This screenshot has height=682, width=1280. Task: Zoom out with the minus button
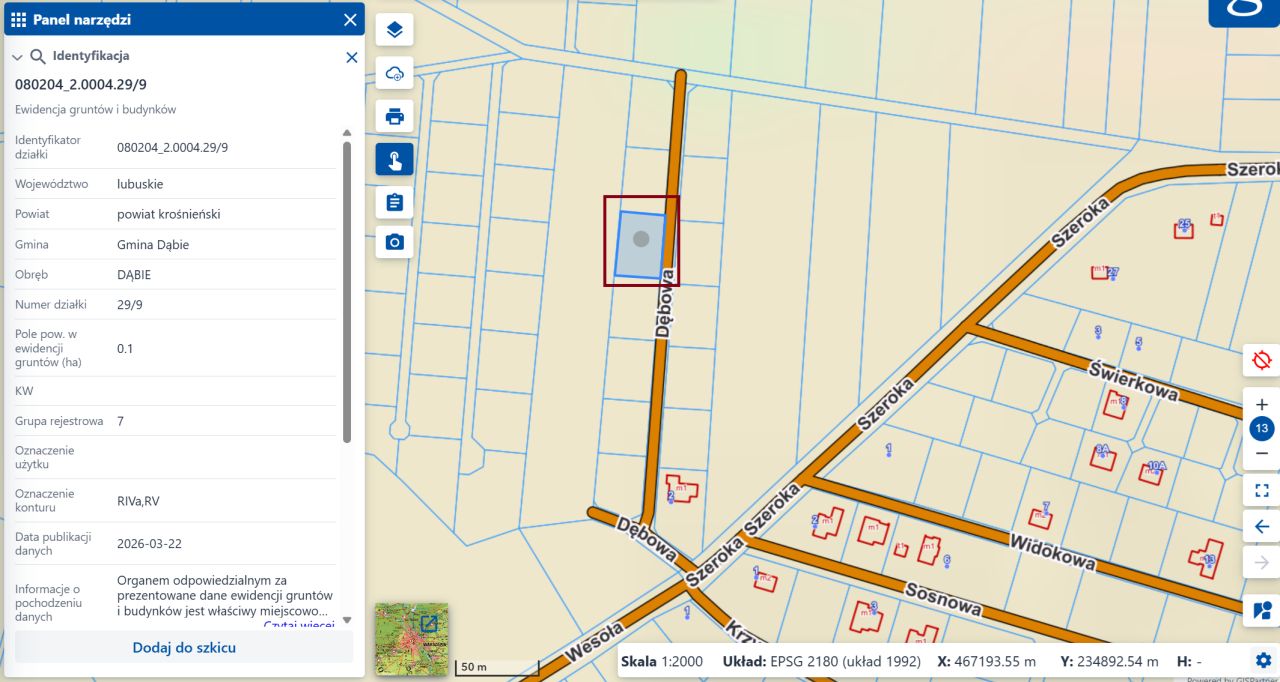(1262, 454)
